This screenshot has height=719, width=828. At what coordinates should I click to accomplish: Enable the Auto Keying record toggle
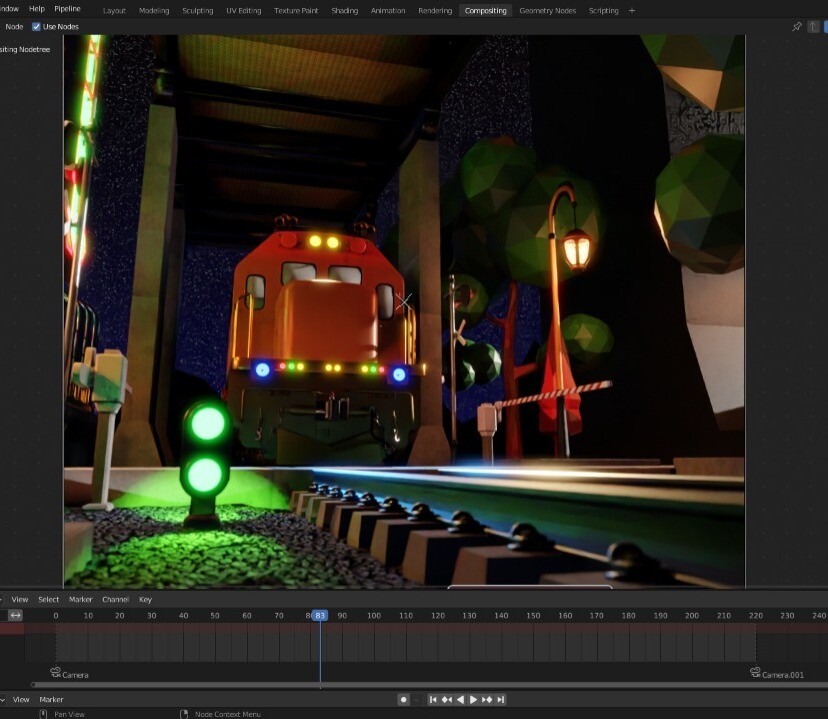click(x=404, y=699)
